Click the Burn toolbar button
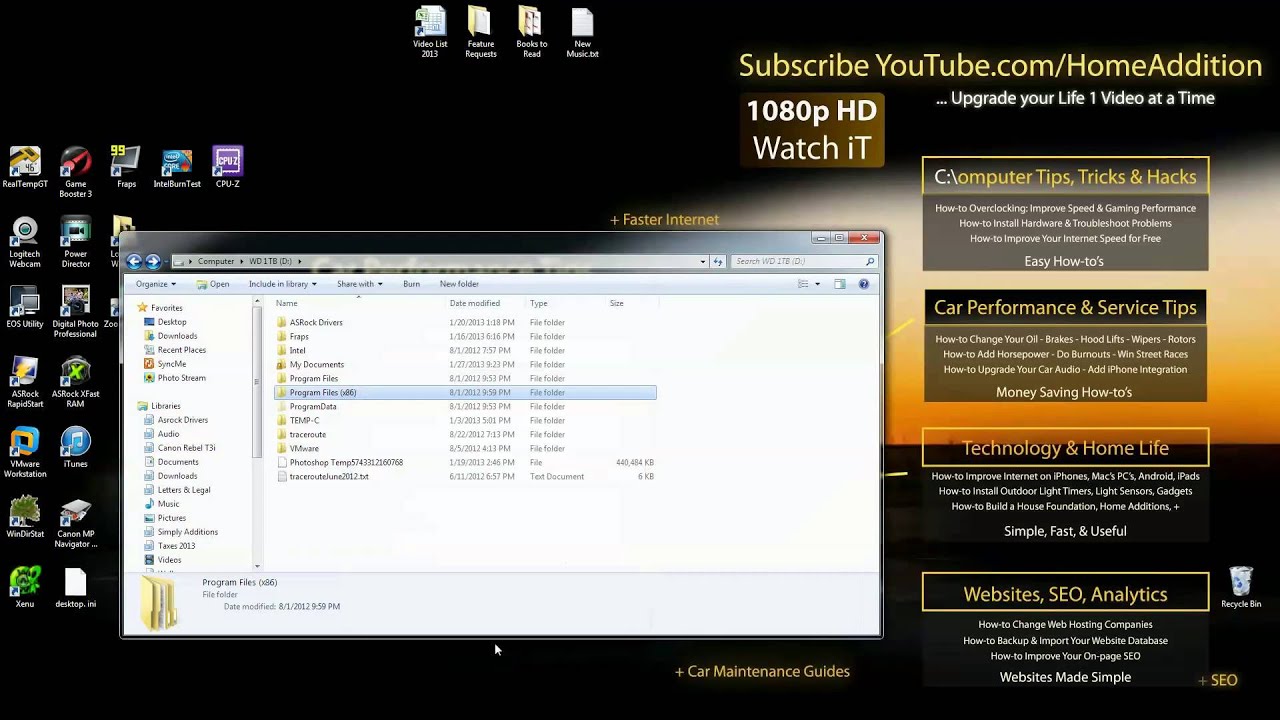 point(411,284)
